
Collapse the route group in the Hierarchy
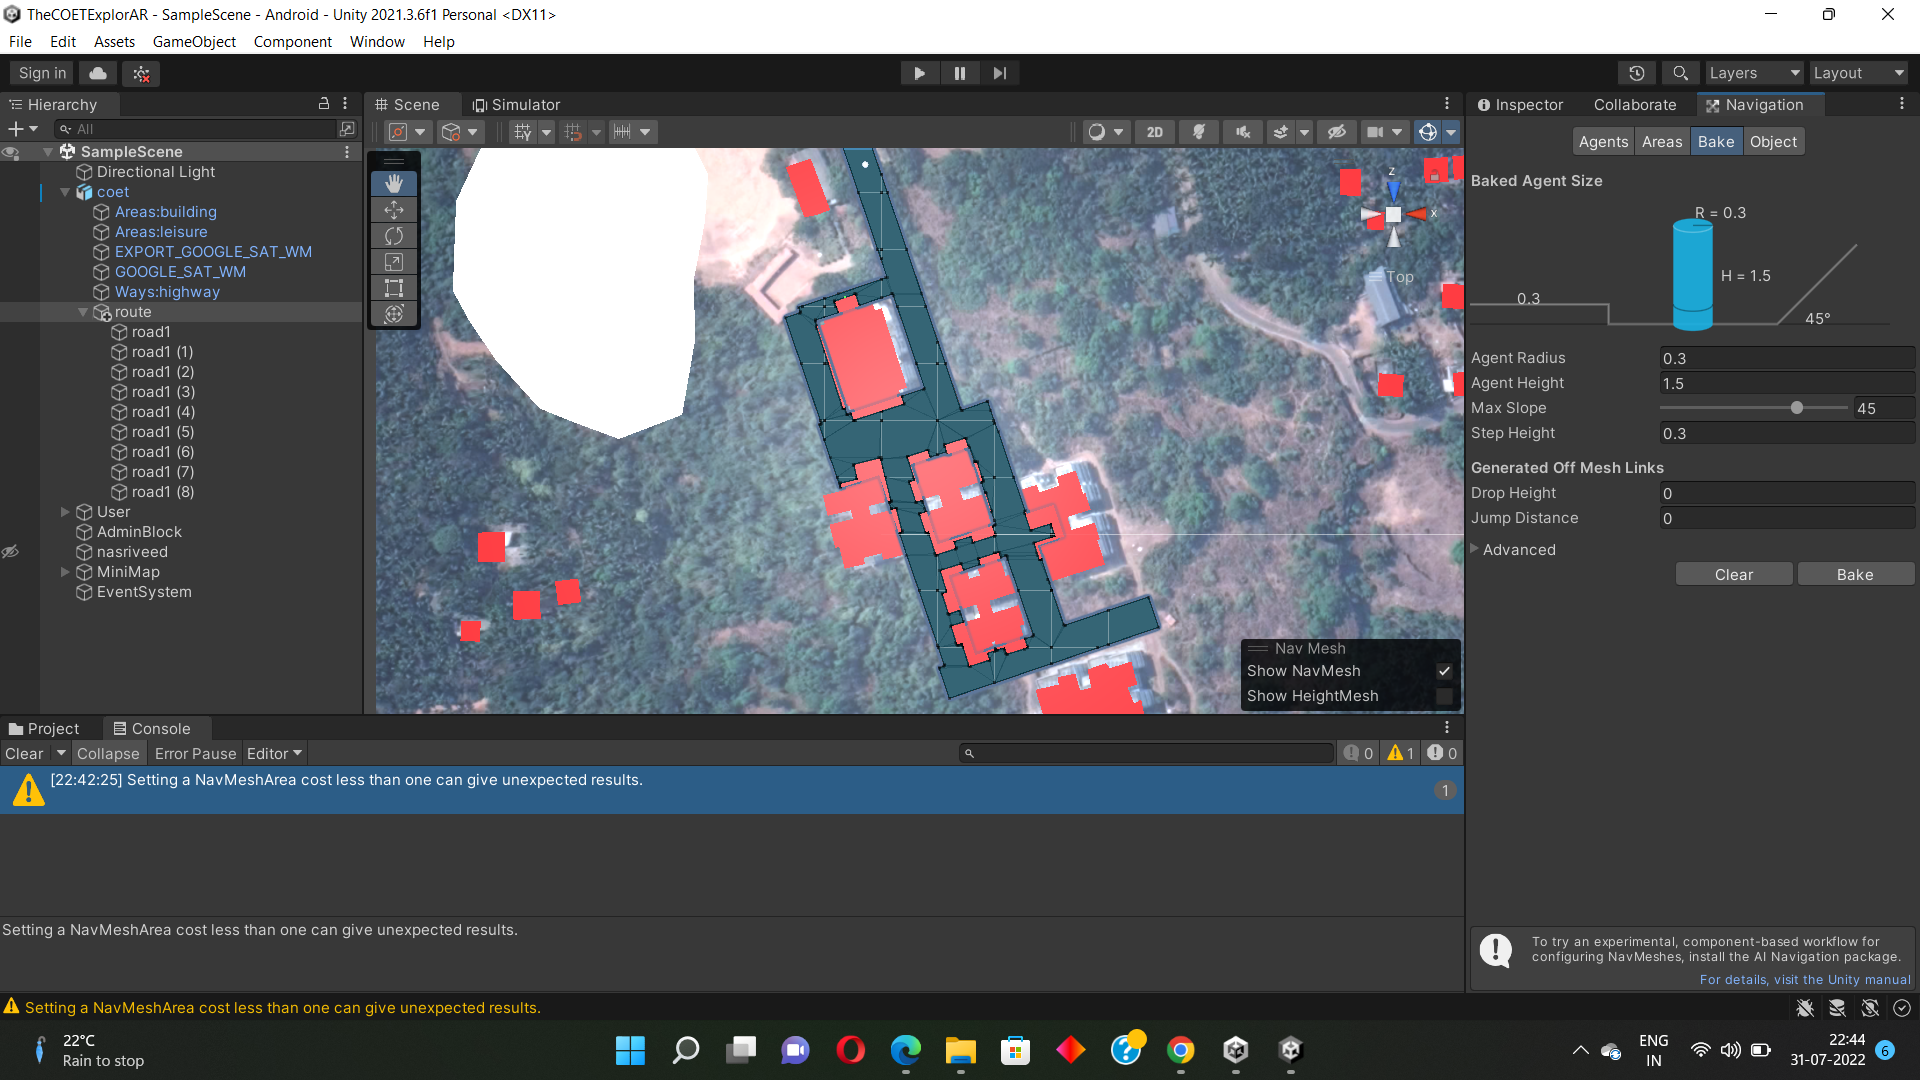pos(83,312)
